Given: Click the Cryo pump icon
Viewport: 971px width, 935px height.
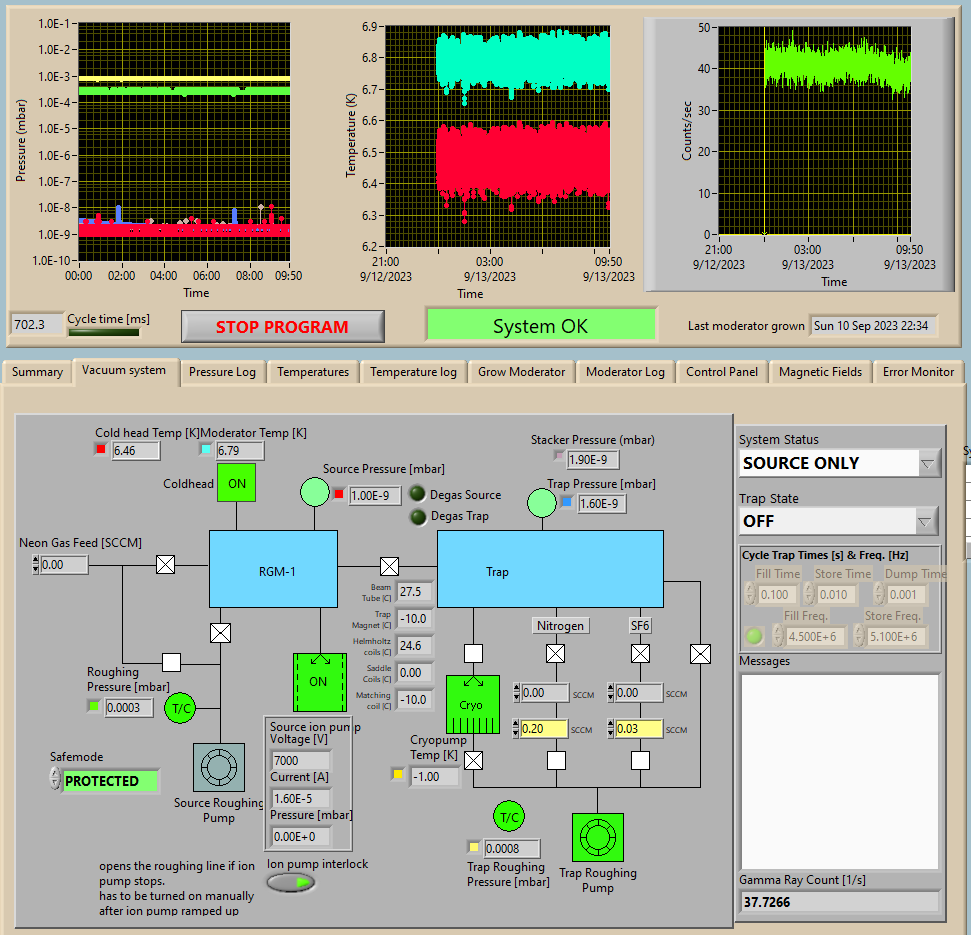Looking at the screenshot, I should coord(472,704).
